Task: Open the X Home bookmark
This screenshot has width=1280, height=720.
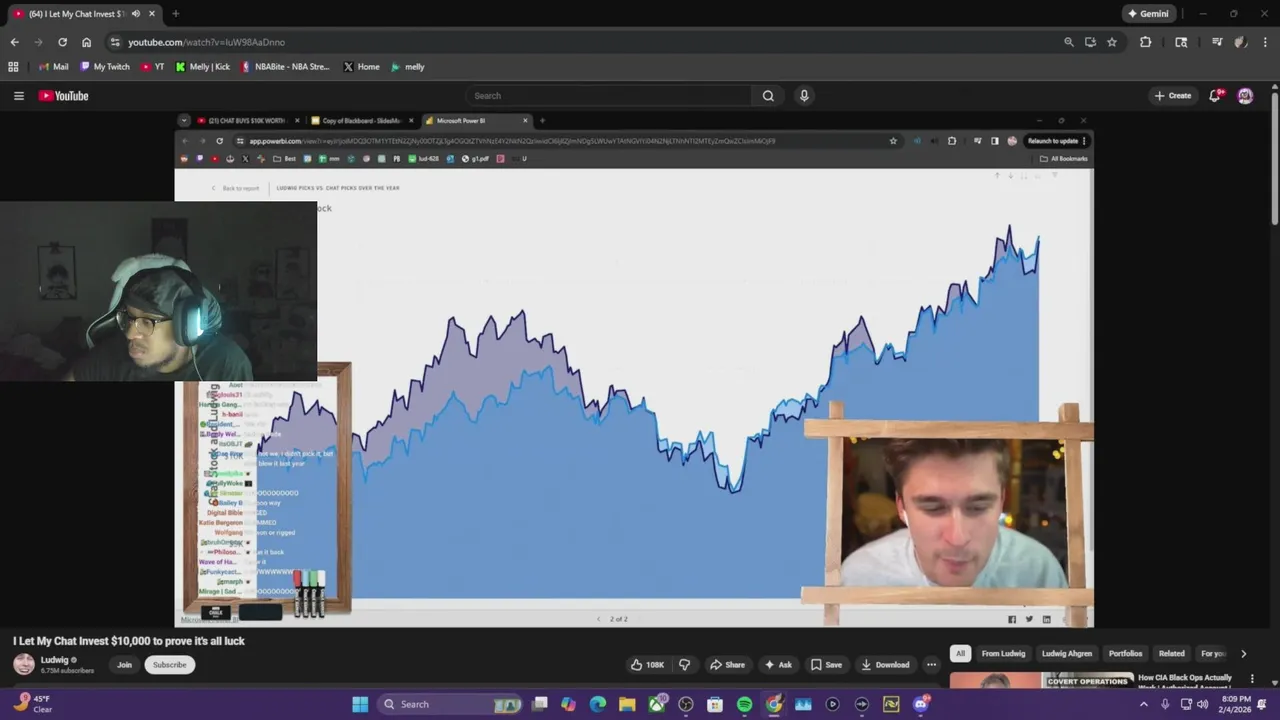Action: click(361, 67)
